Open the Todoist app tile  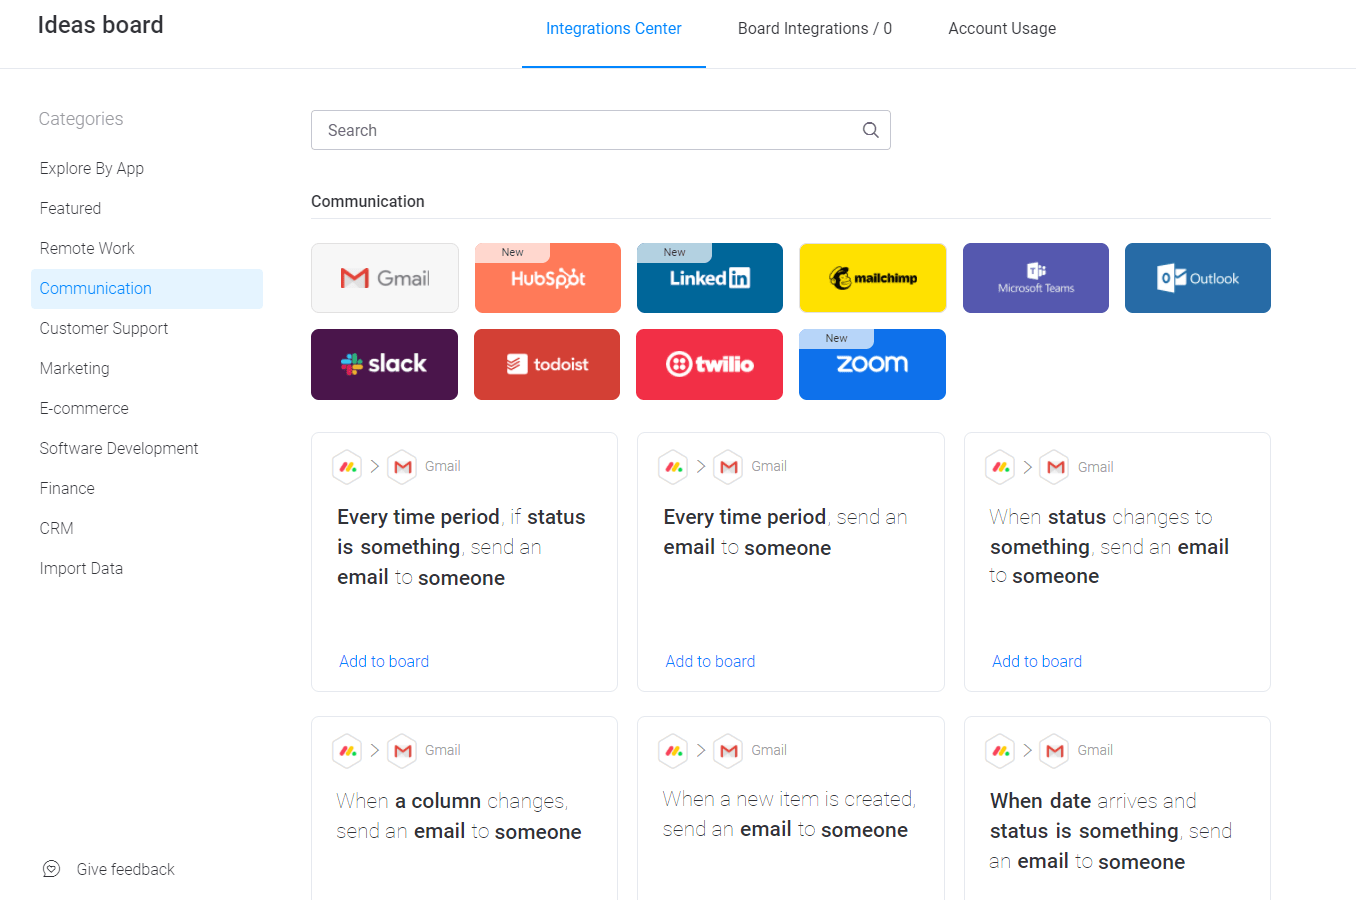click(547, 364)
